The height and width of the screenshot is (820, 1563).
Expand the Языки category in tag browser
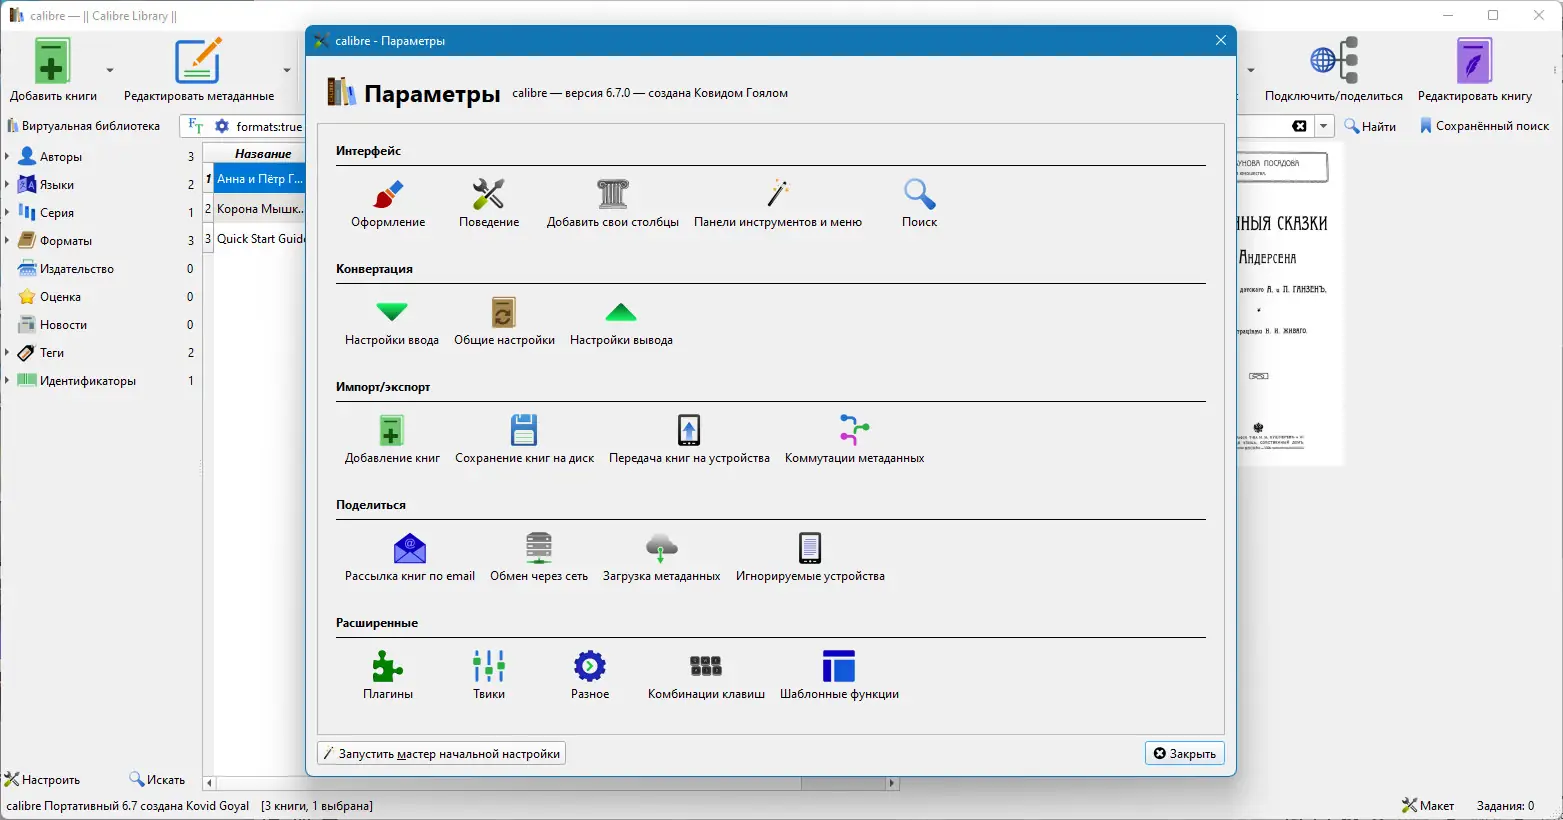(7, 185)
